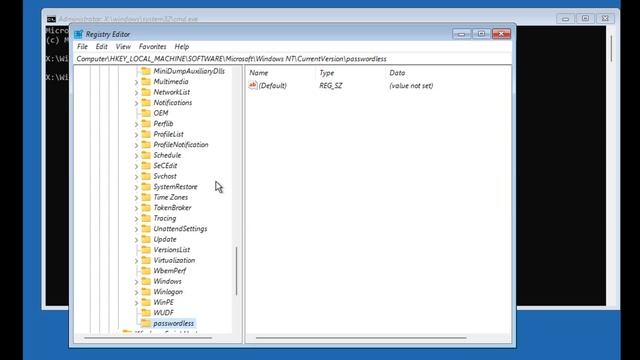
Task: Open the Help menu
Action: tap(182, 47)
